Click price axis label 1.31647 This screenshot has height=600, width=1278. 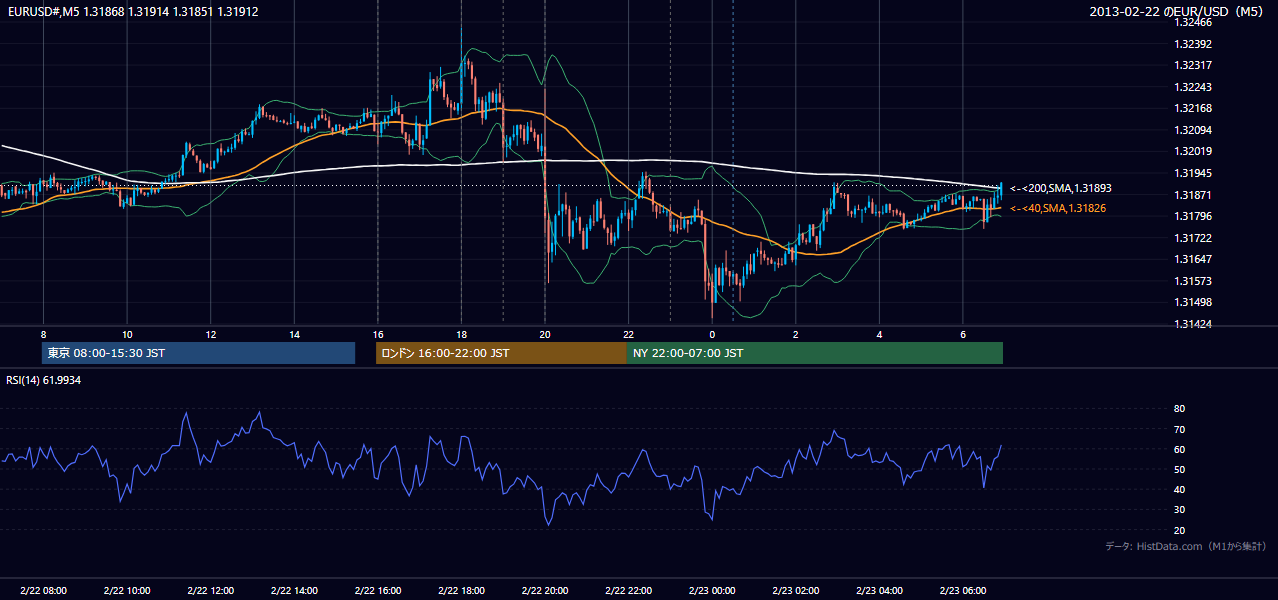click(1193, 259)
